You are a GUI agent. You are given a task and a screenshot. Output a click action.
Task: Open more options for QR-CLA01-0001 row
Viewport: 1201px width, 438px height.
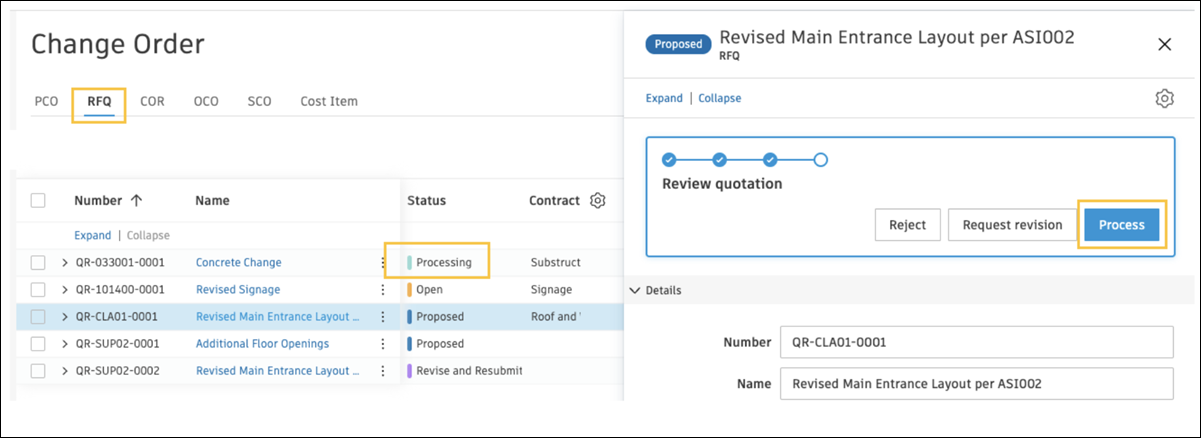coord(382,317)
